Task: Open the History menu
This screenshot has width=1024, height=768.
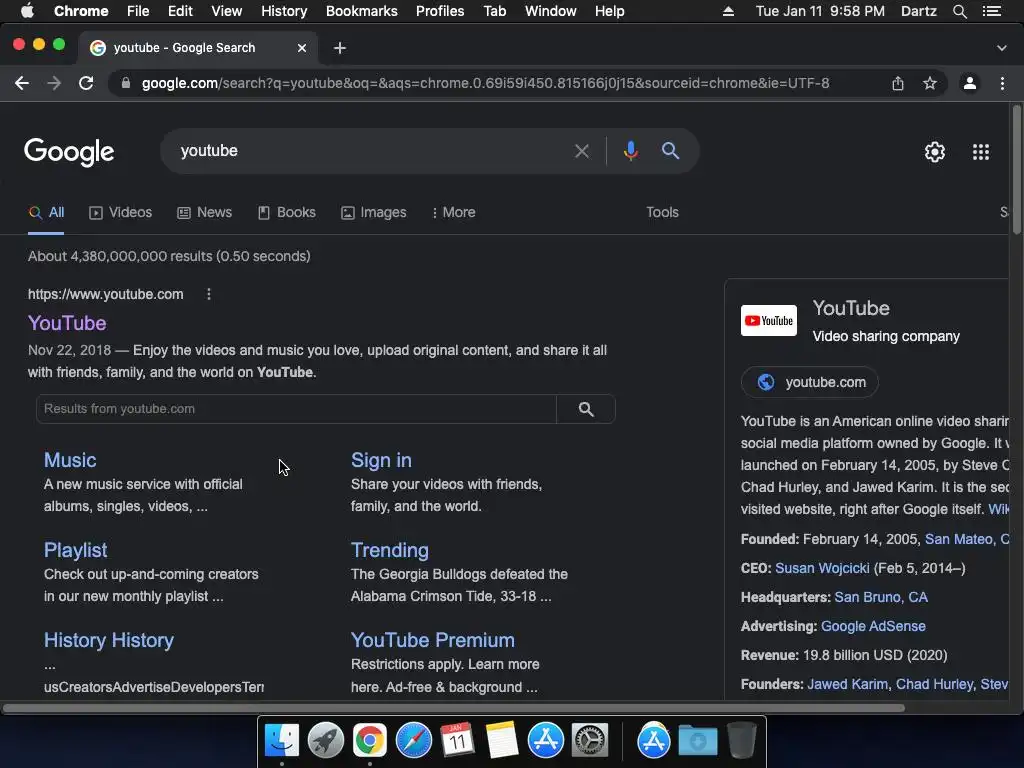Action: (x=284, y=11)
